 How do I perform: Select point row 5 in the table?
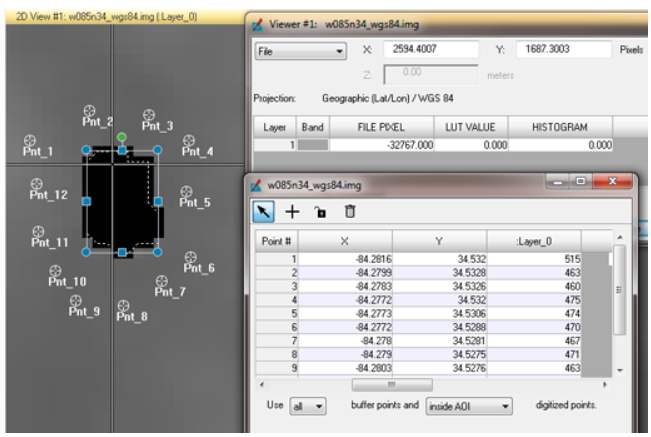(x=277, y=313)
